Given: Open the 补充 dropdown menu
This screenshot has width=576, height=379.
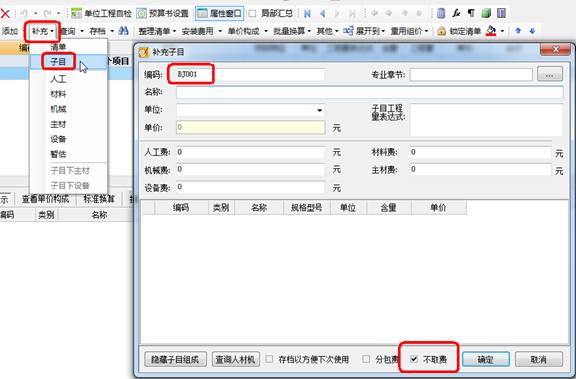Looking at the screenshot, I should (43, 31).
